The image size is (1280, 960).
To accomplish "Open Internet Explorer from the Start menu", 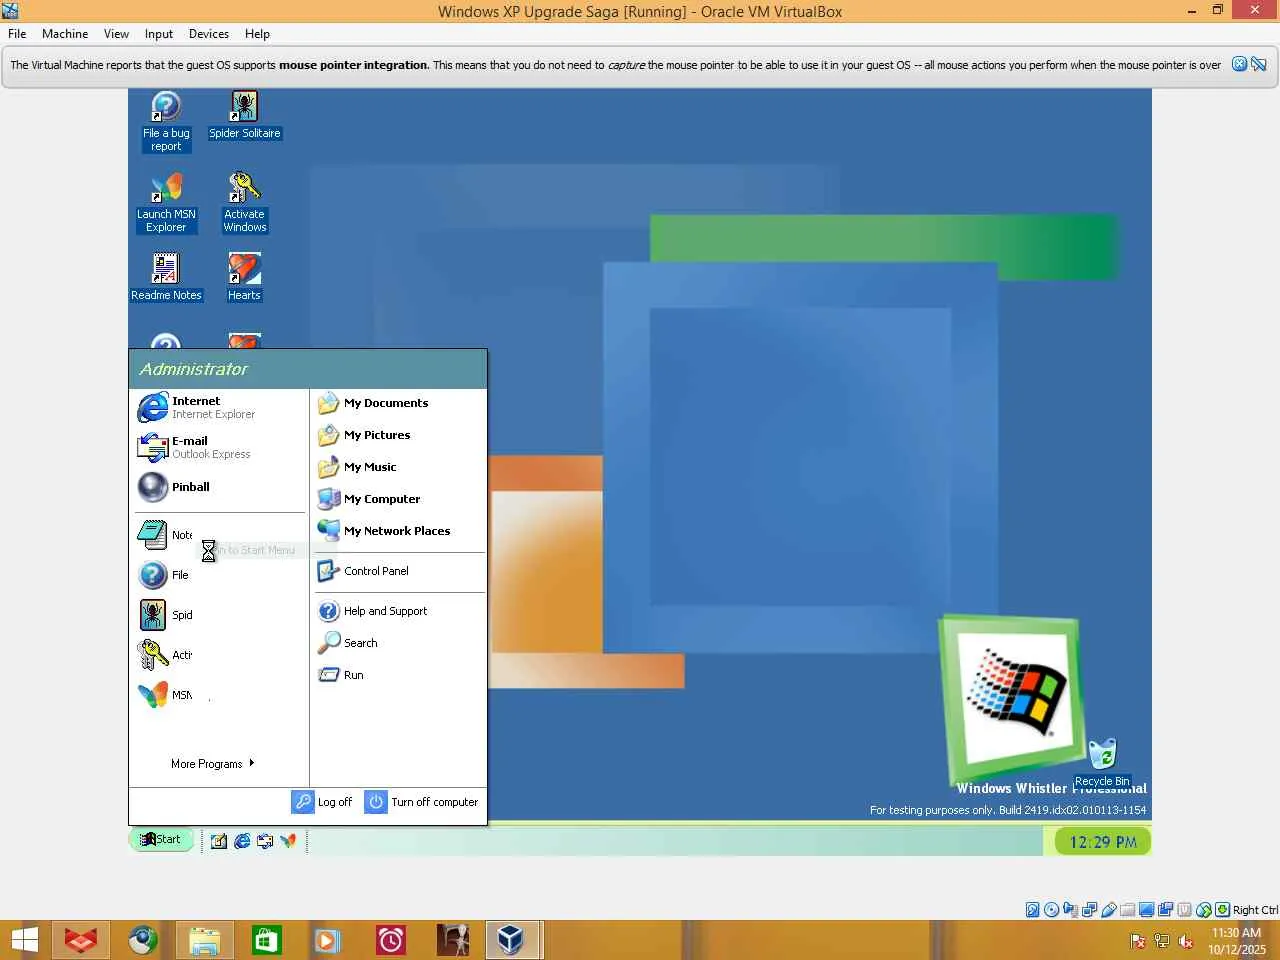I will click(218, 407).
